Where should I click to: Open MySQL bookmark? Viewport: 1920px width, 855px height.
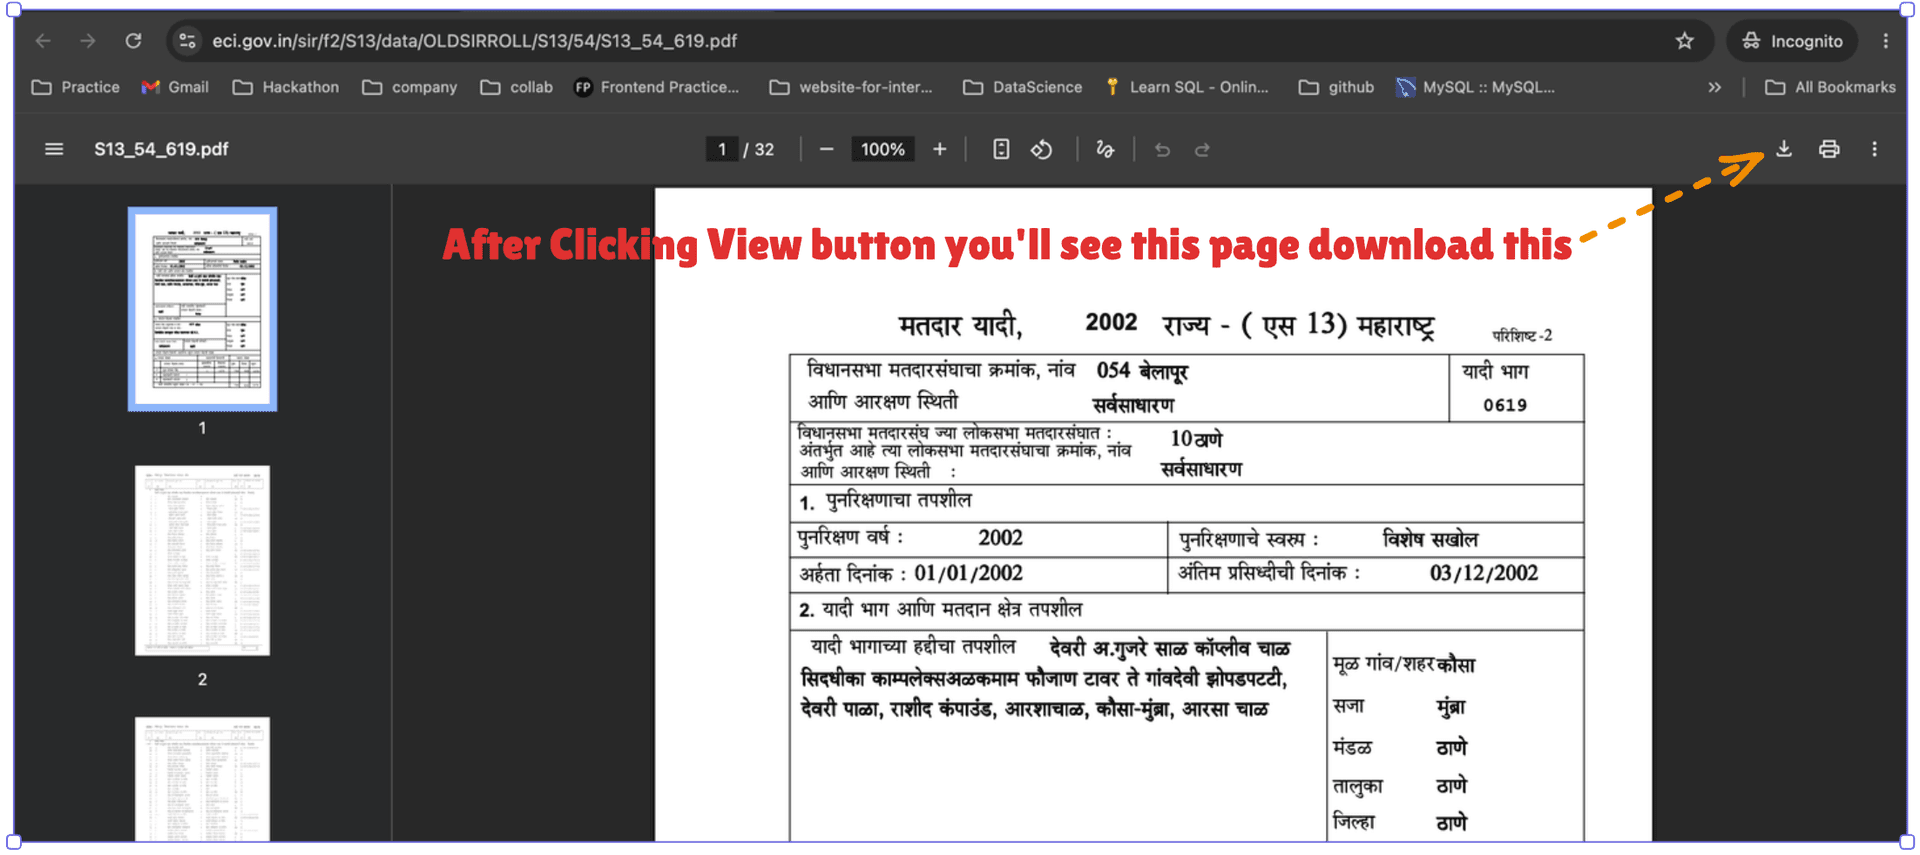[x=1476, y=87]
